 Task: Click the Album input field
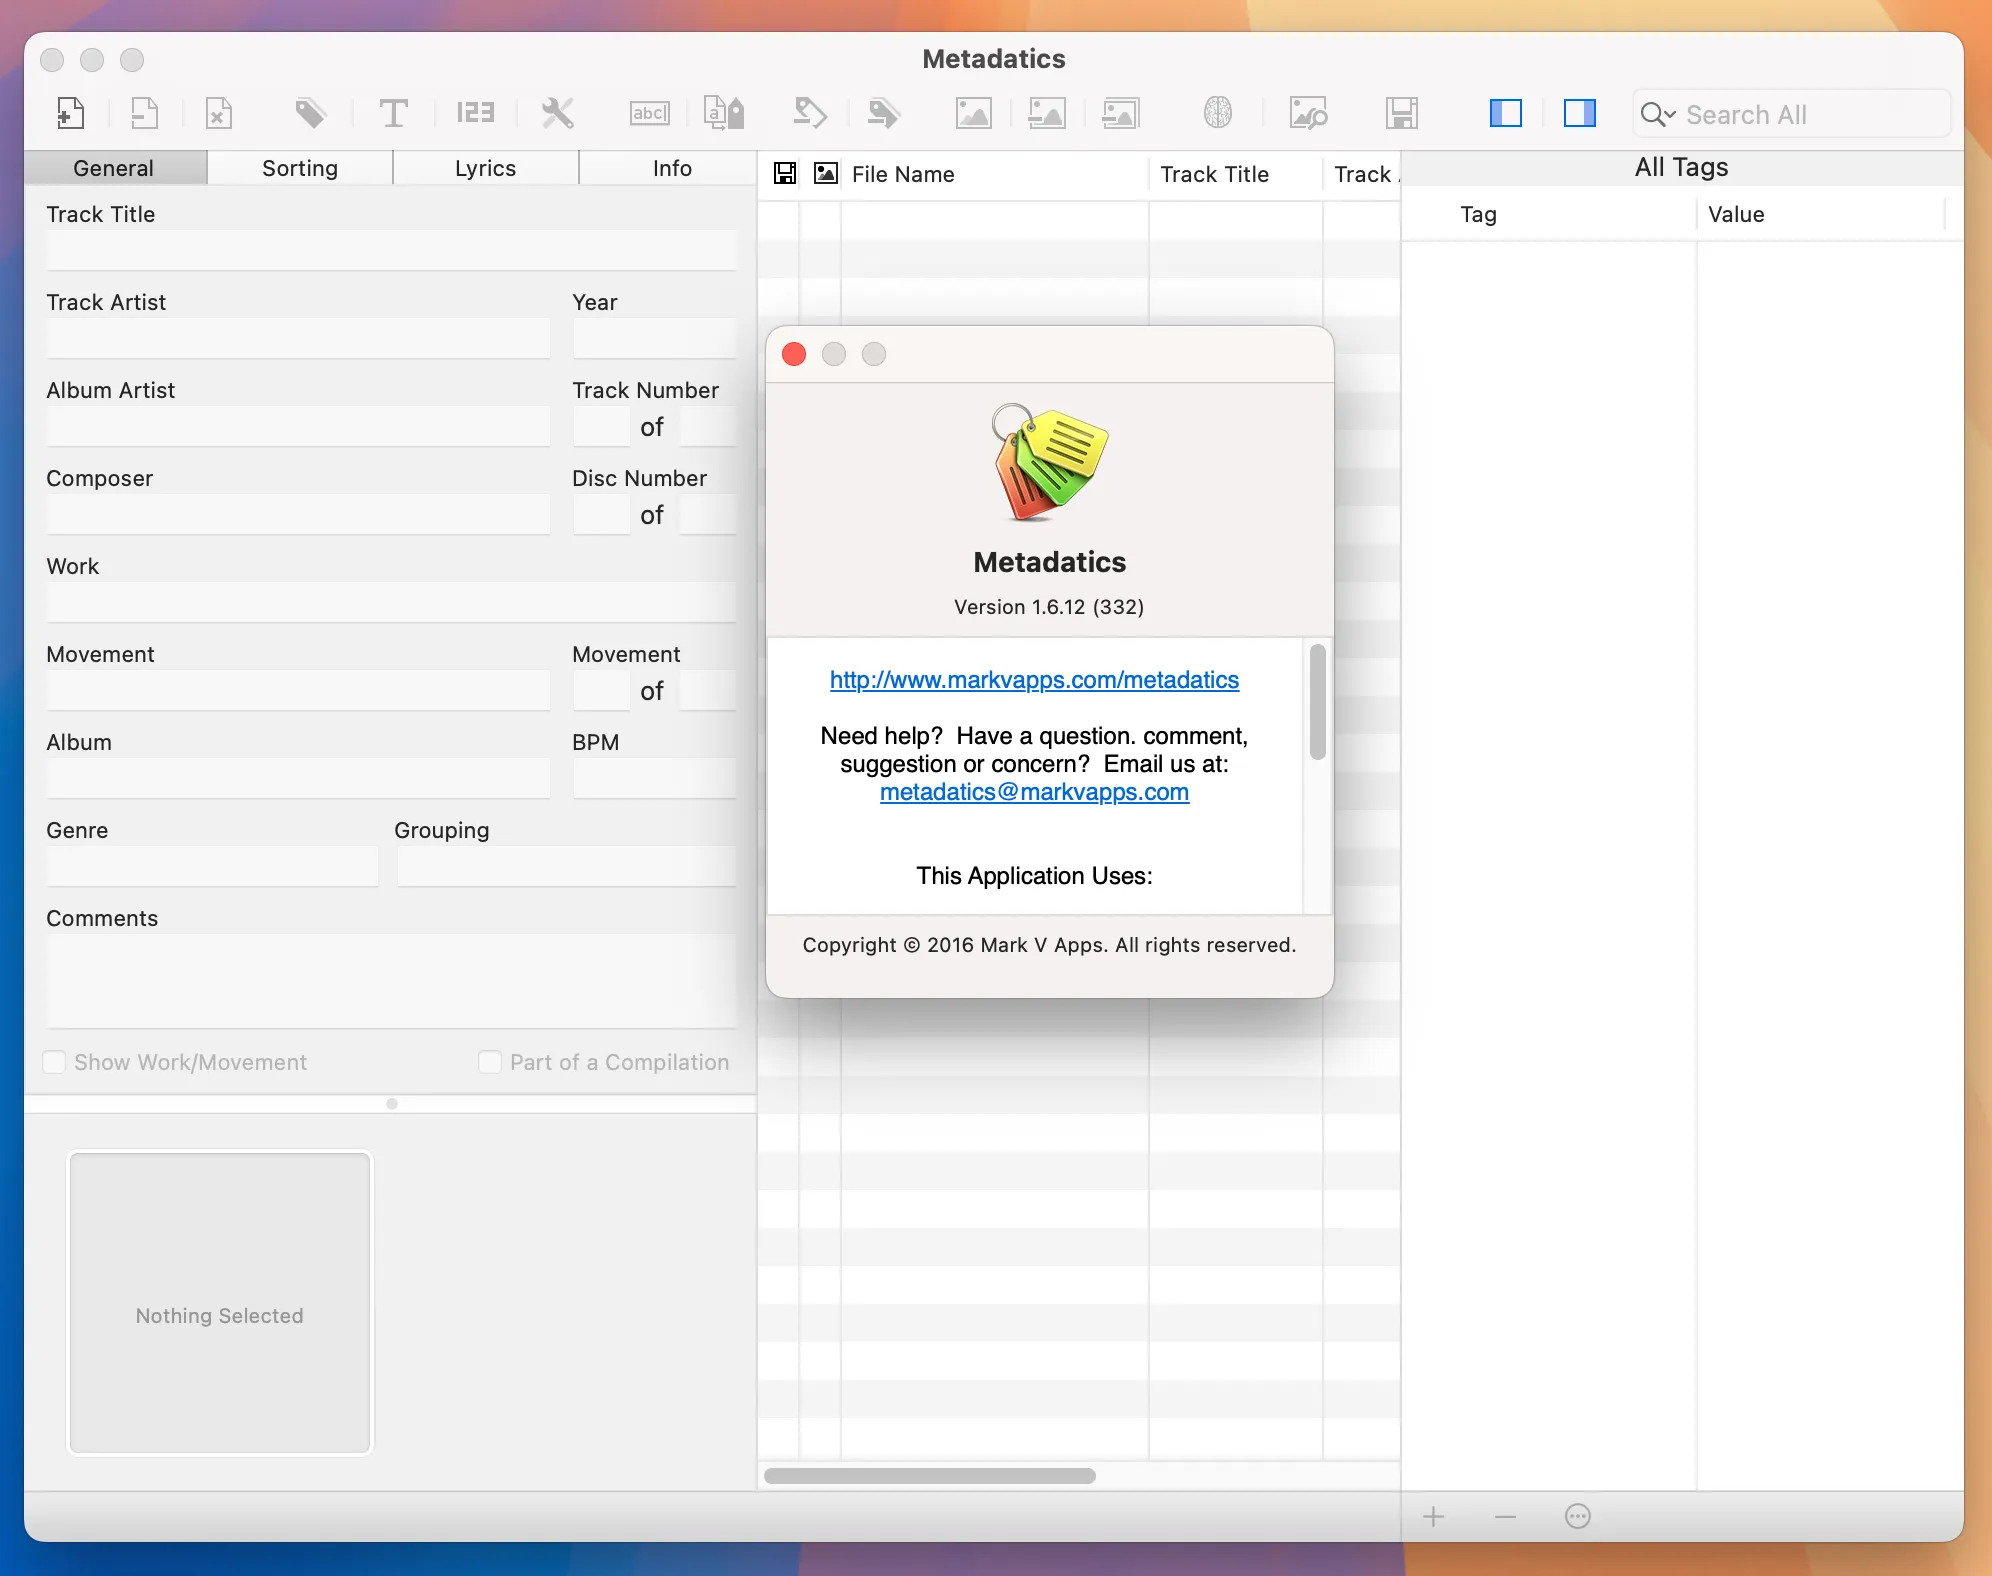tap(298, 778)
